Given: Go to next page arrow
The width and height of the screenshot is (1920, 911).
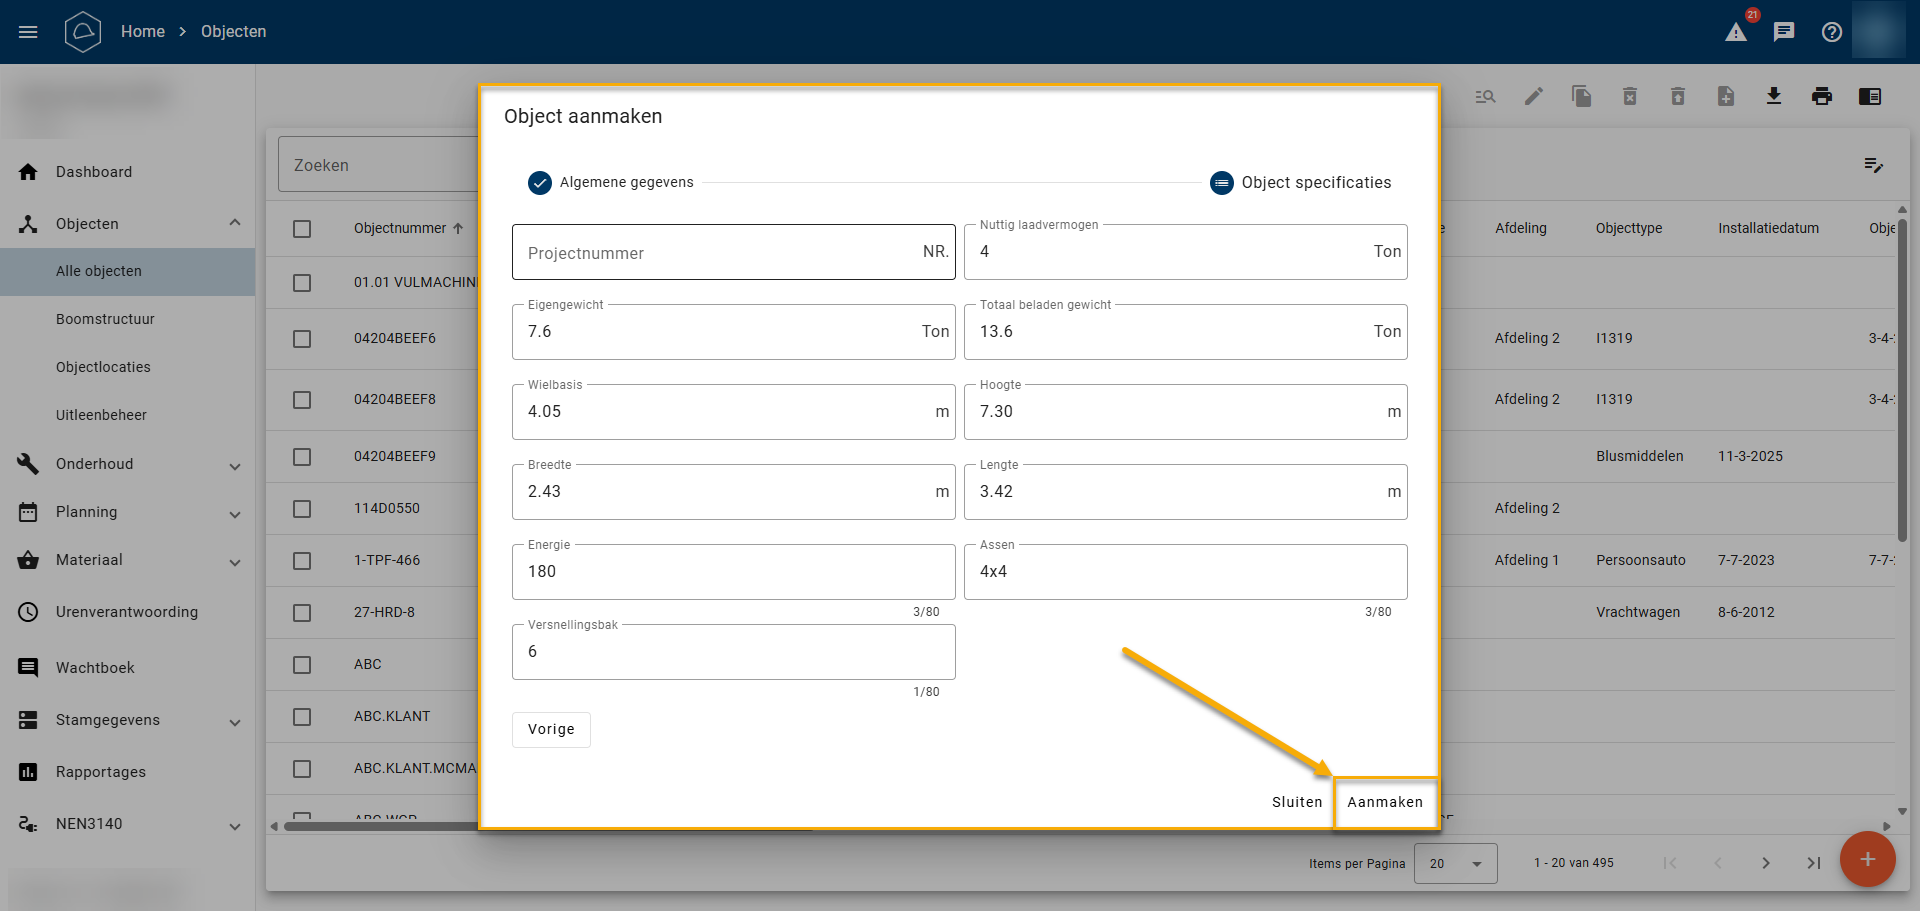Looking at the screenshot, I should [x=1766, y=863].
